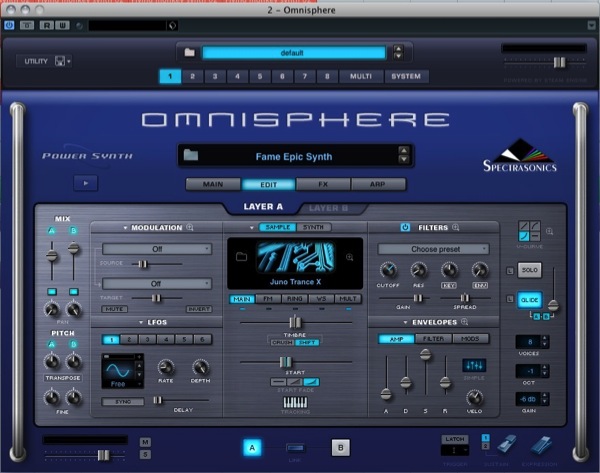Select the bottom layer B button
Screen dimensions: 600x473
pos(341,447)
